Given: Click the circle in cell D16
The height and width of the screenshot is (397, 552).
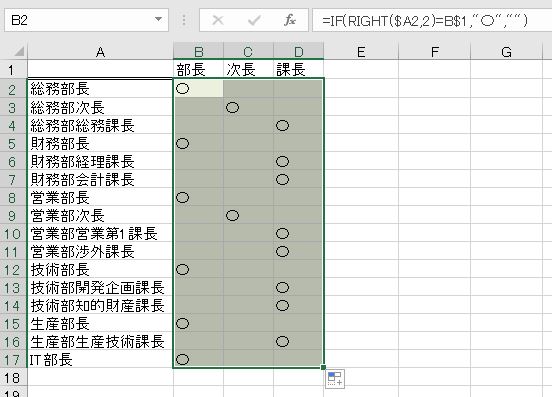Looking at the screenshot, I should [x=282, y=341].
